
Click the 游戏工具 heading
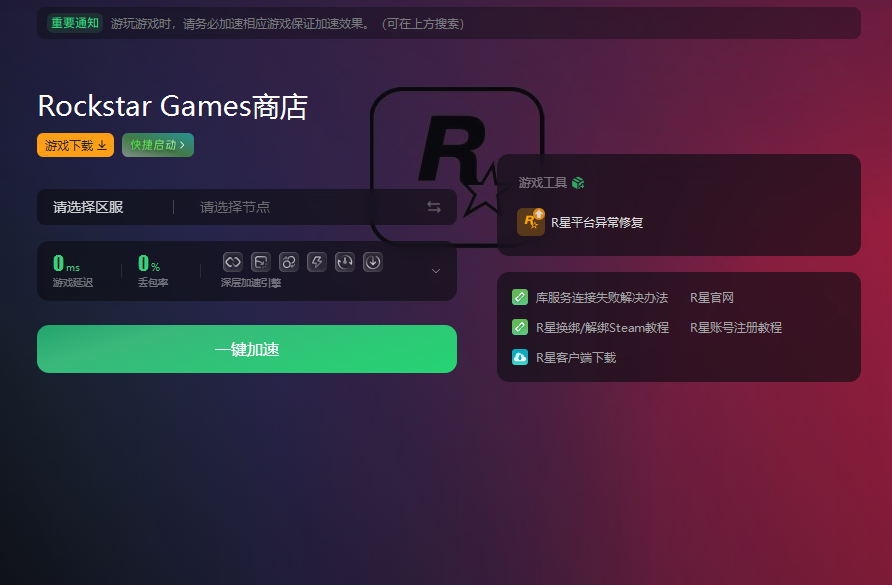click(x=543, y=183)
